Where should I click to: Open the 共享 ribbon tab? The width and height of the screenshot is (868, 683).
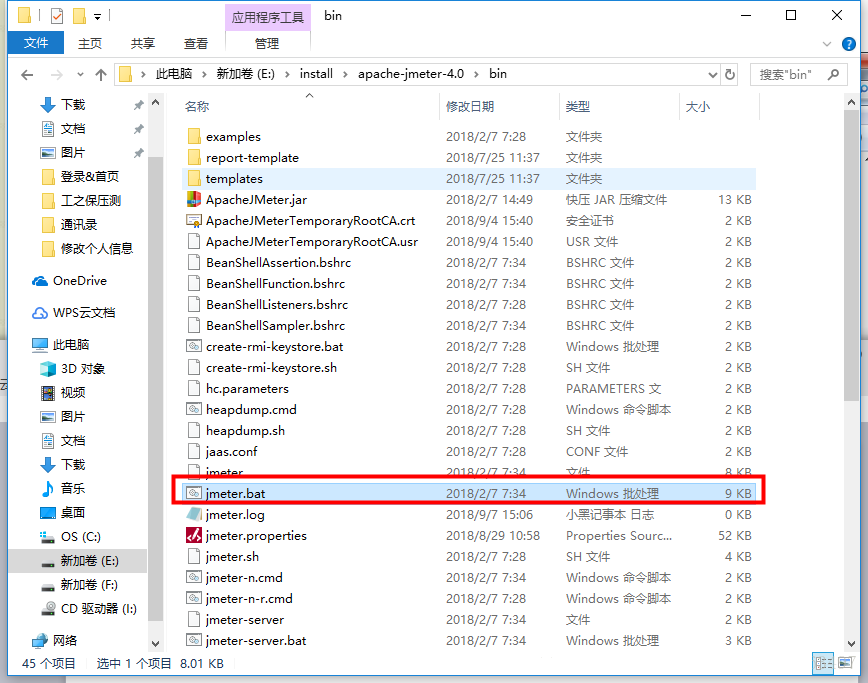click(143, 43)
